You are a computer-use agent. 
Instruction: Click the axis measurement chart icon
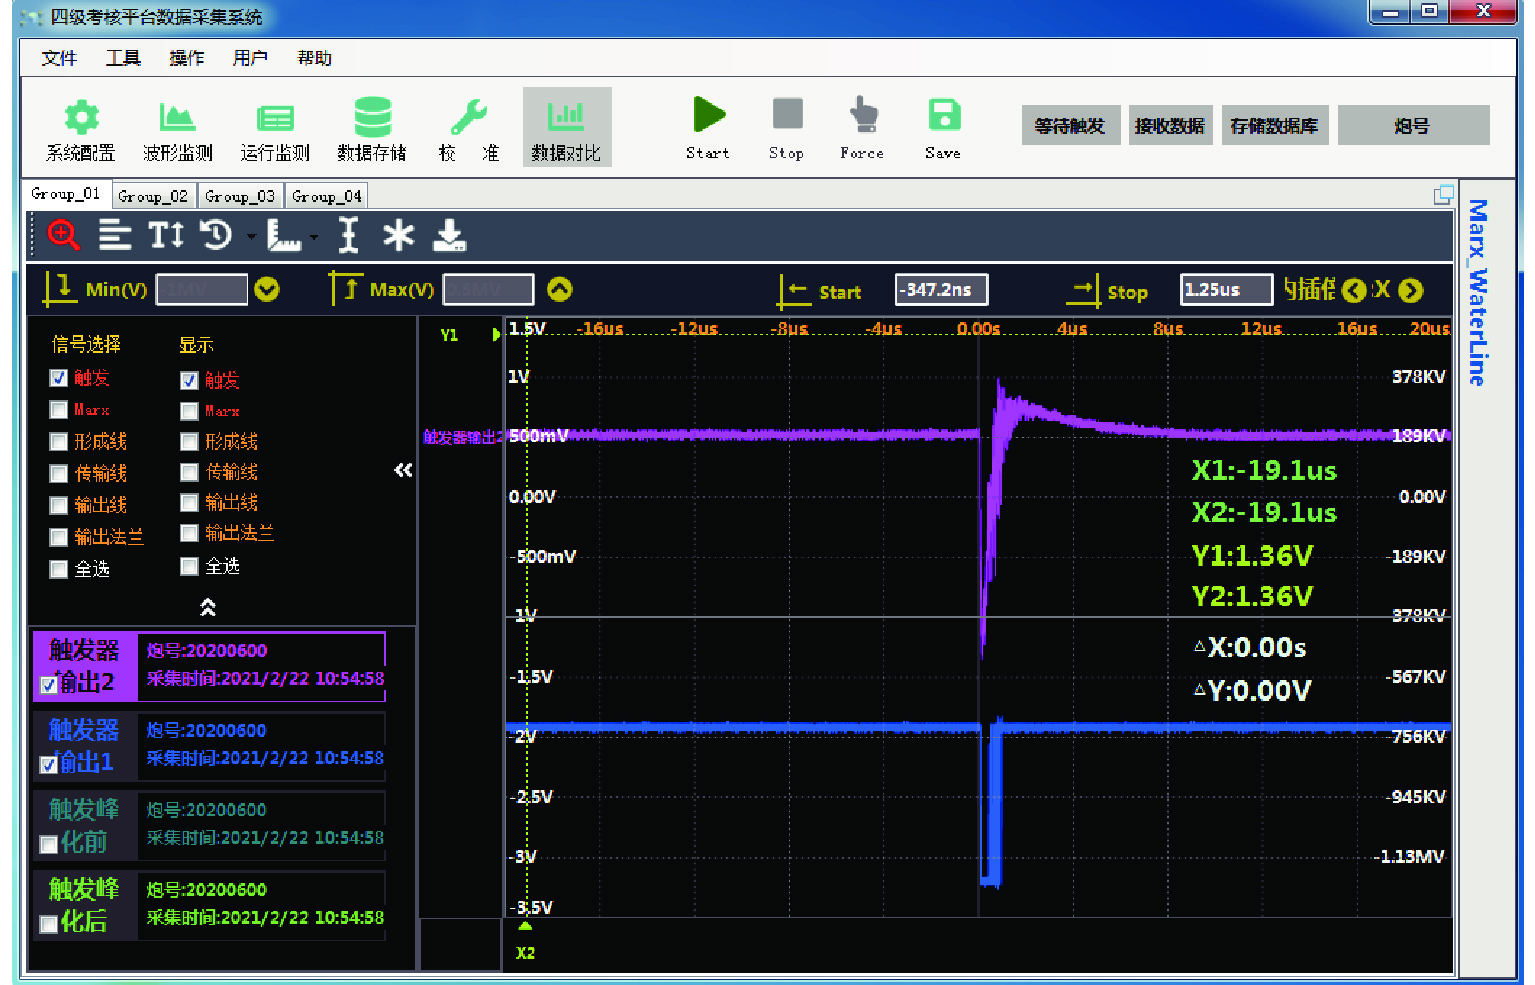click(284, 236)
